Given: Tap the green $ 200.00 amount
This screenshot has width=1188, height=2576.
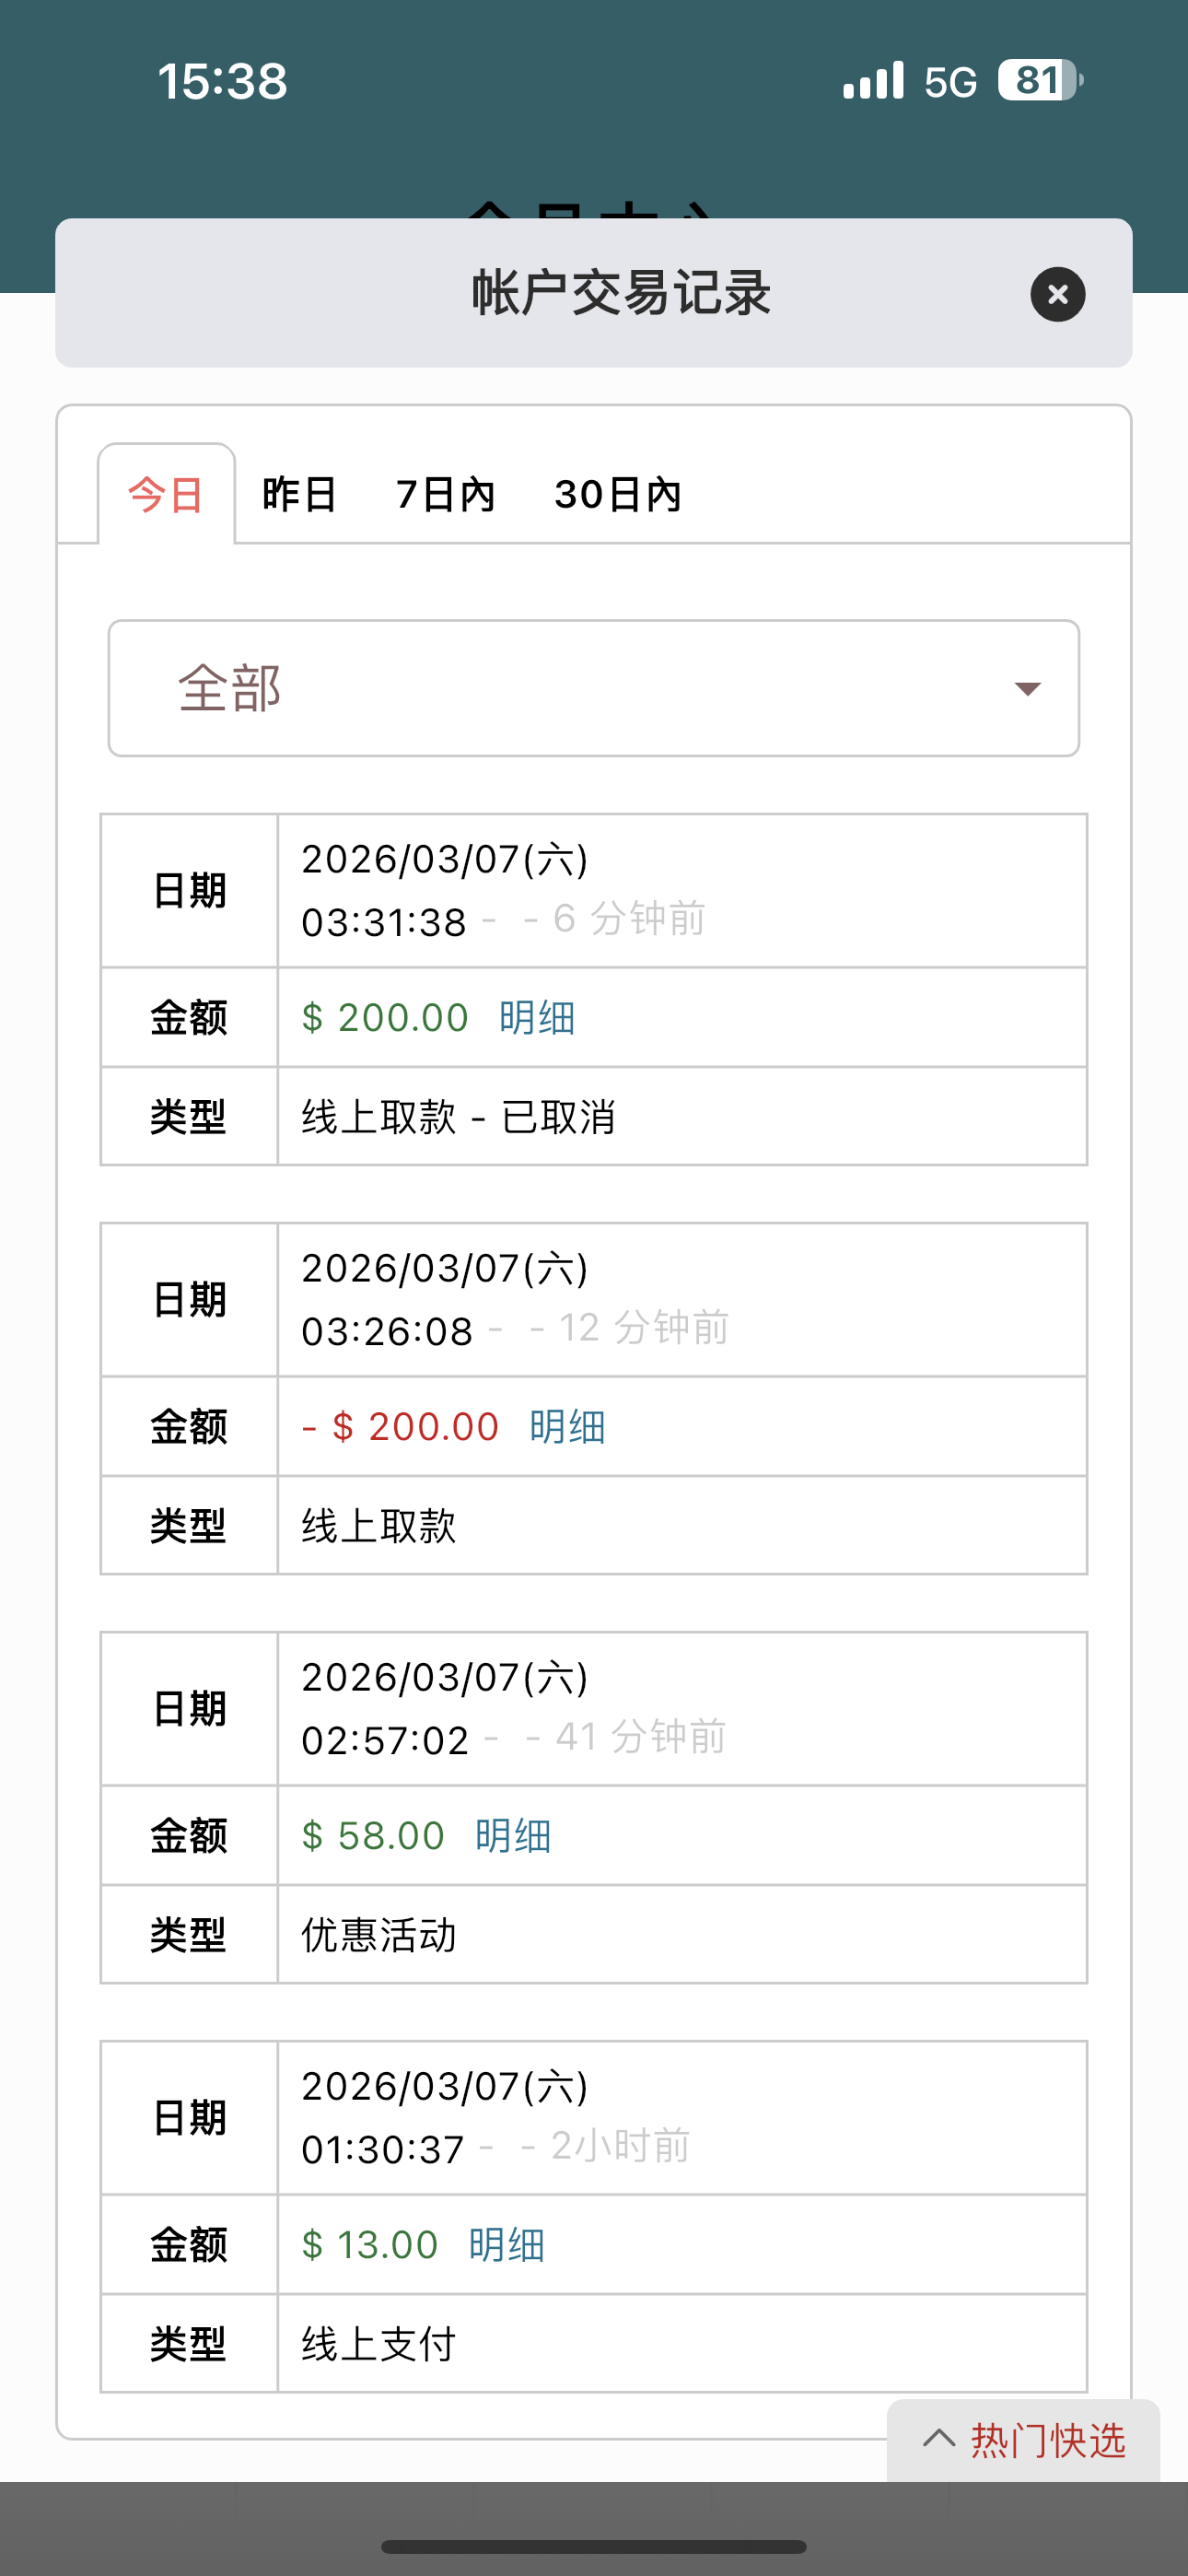Looking at the screenshot, I should tap(385, 1018).
